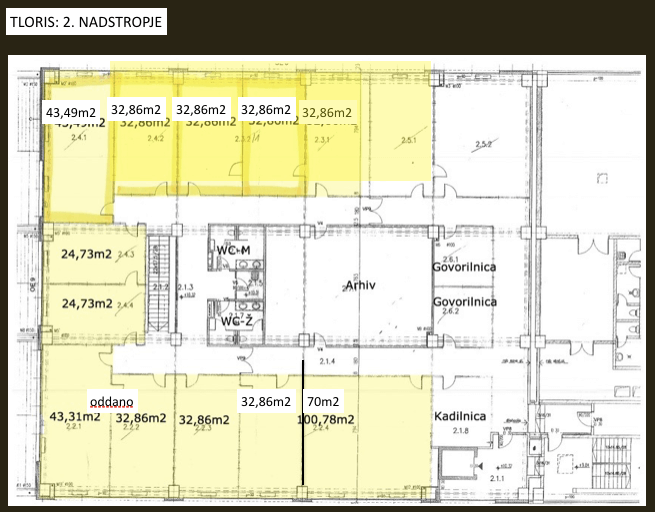Click the 'oddano' text label
This screenshot has height=512, width=655.
point(112,400)
